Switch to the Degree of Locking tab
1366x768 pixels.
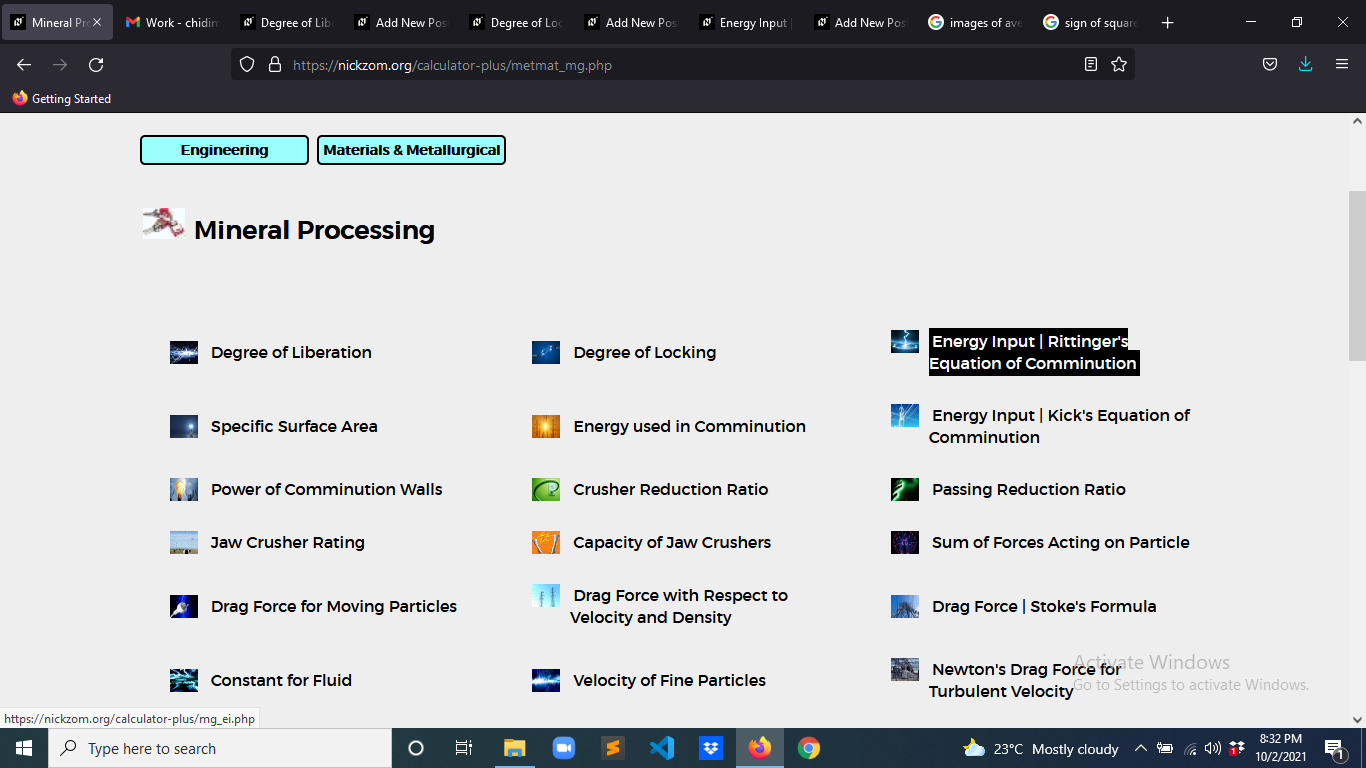tap(517, 22)
